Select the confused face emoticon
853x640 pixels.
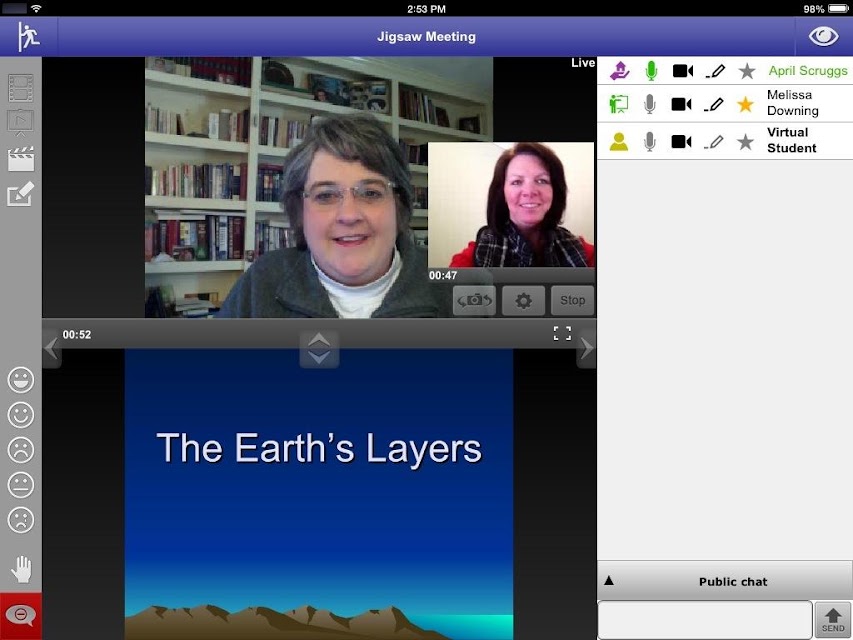[x=21, y=520]
